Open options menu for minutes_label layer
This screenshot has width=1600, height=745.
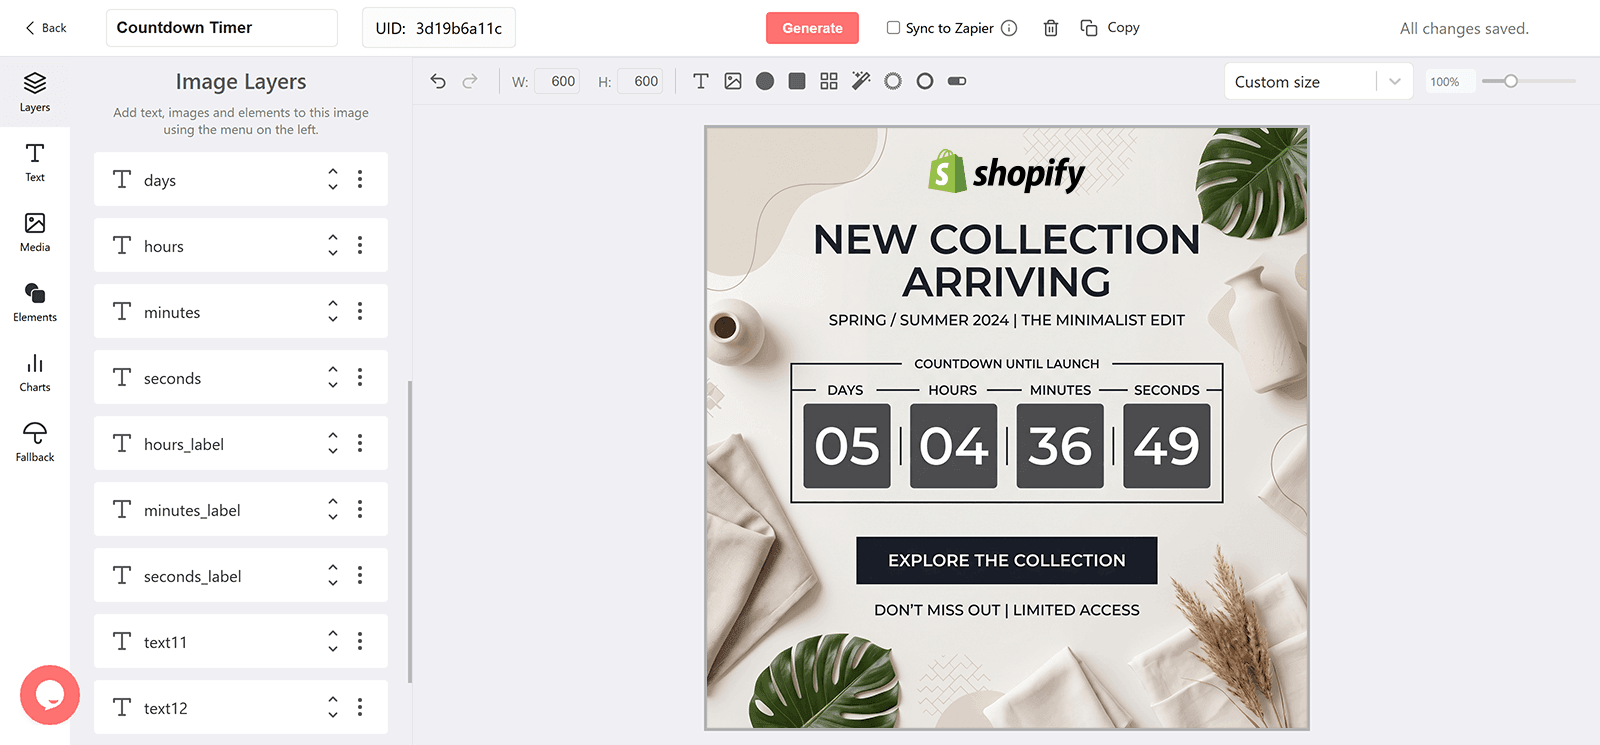360,509
